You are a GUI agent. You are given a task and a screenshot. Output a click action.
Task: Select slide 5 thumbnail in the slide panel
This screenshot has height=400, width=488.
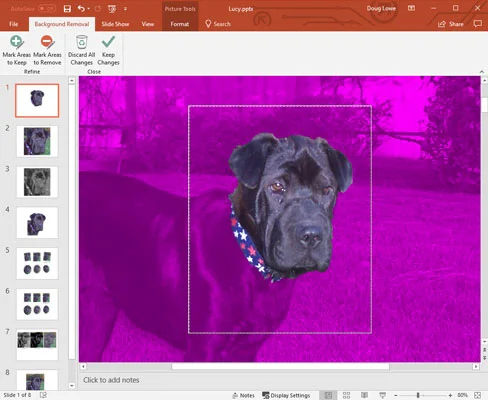coord(37,263)
